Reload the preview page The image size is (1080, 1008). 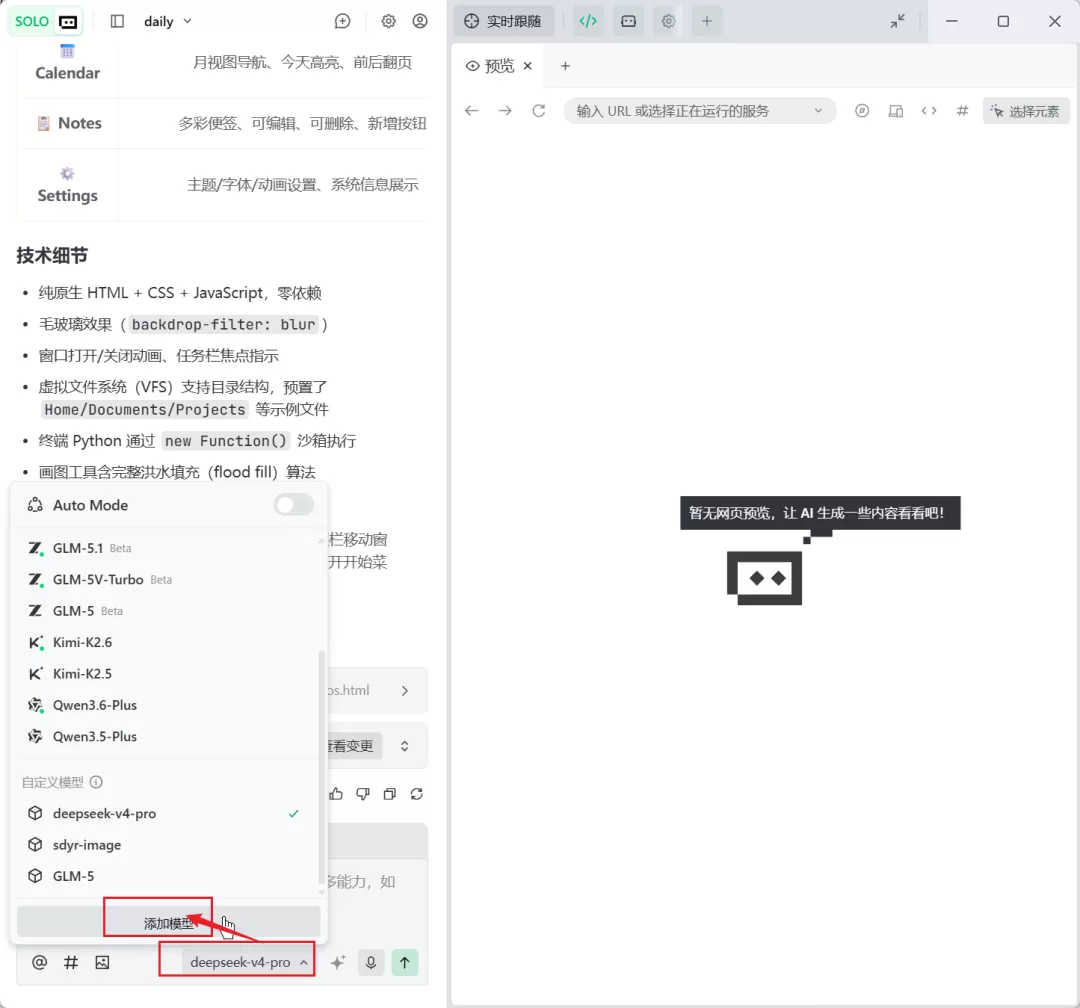(539, 111)
